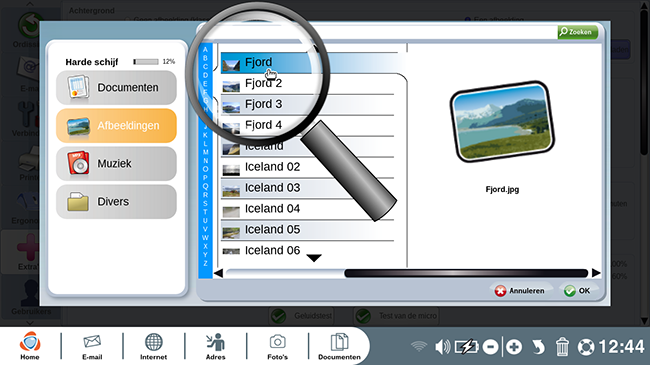Cancel with the Annuleren button
The width and height of the screenshot is (650, 365).
click(520, 291)
